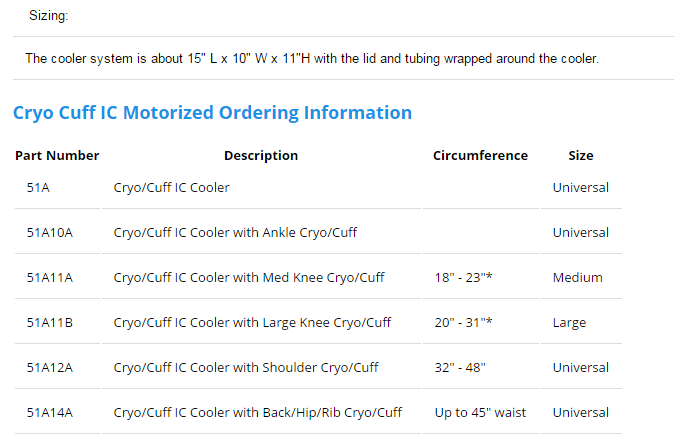Click Cryo/Cuff IC Cooler with Ankle description
Viewport: 674px width, 442px height.
(x=235, y=233)
